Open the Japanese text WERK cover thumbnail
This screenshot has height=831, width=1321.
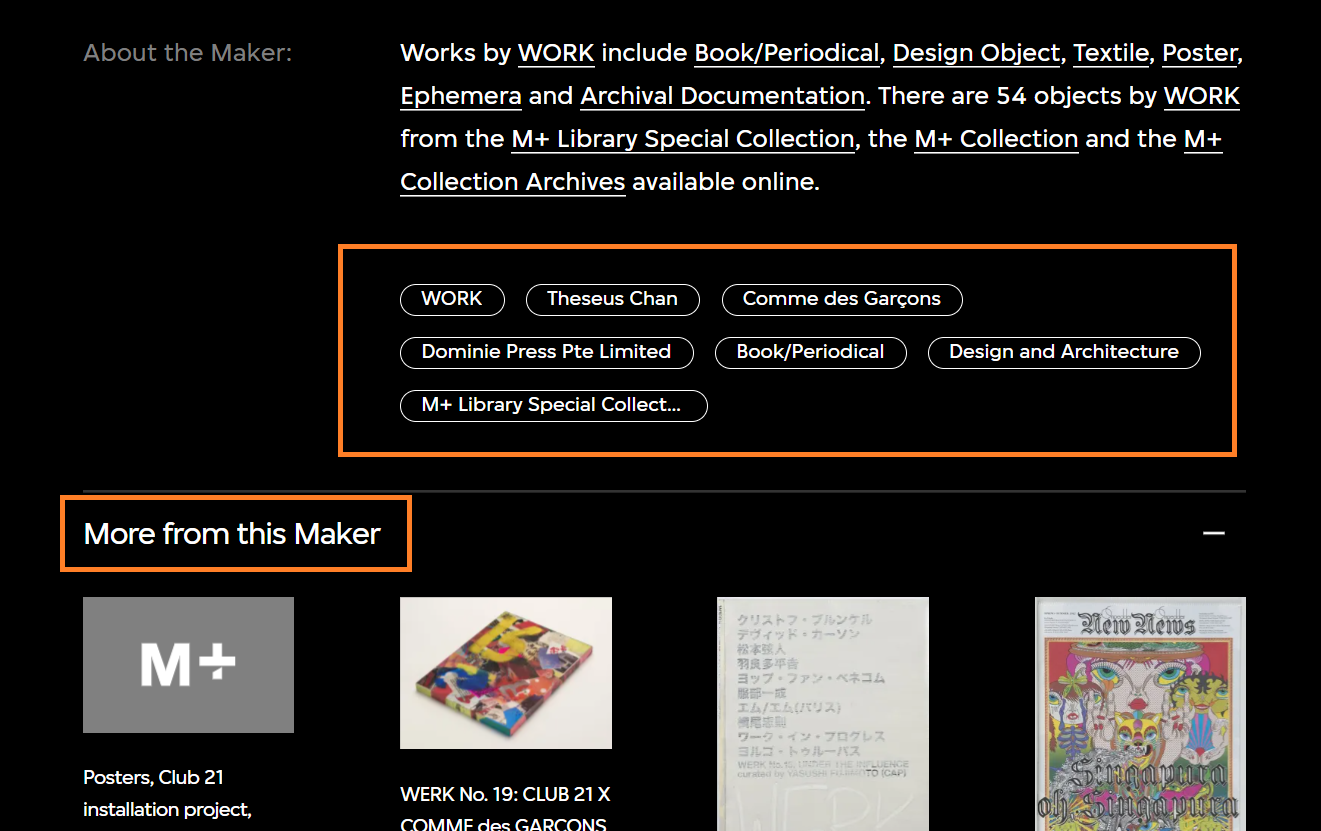[x=823, y=714]
